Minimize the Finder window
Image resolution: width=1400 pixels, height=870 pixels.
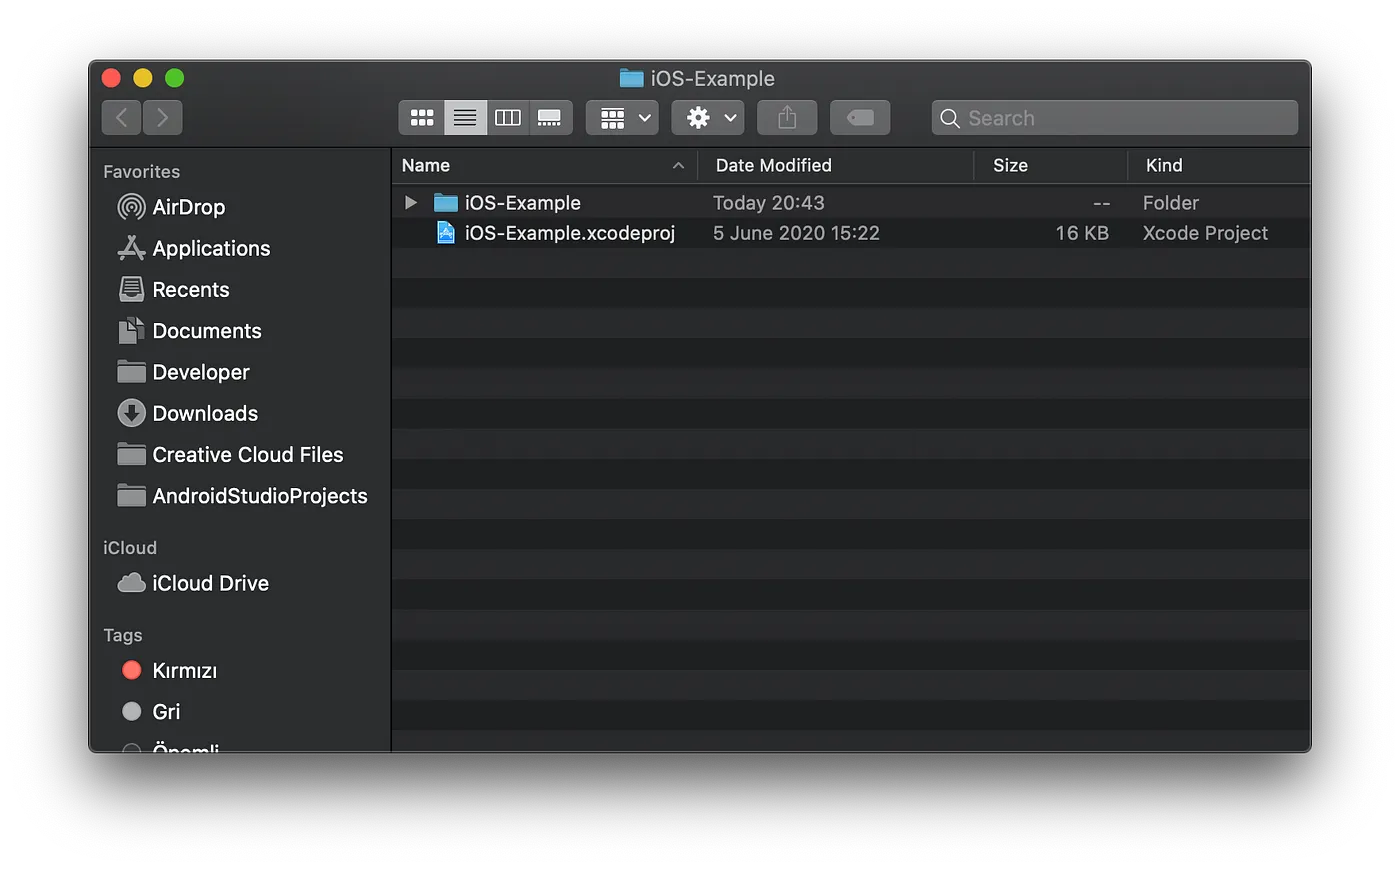143,78
